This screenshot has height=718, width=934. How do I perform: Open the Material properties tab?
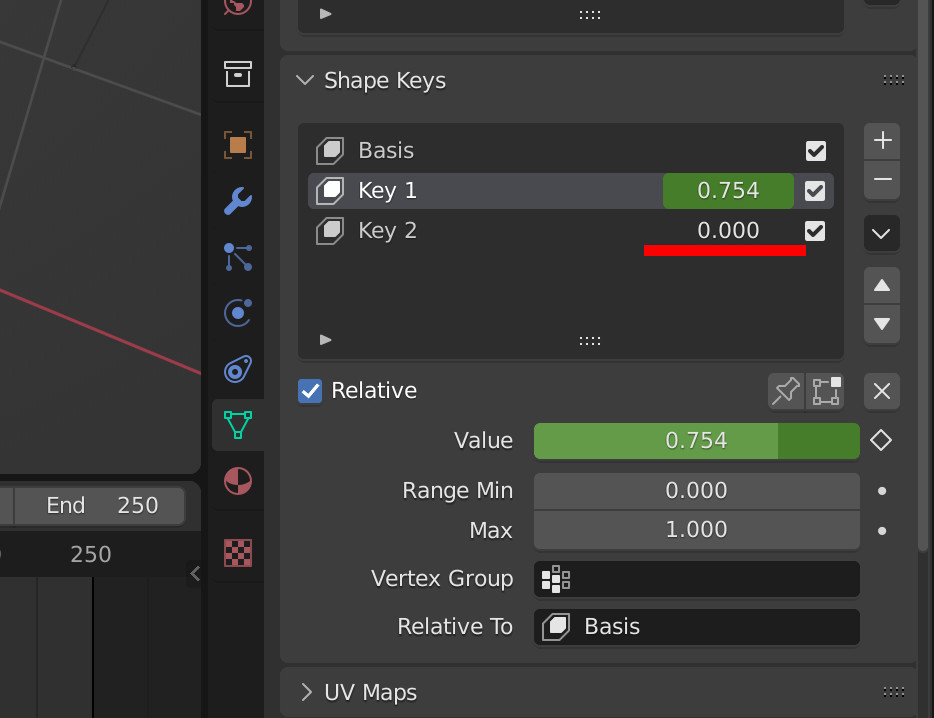238,481
